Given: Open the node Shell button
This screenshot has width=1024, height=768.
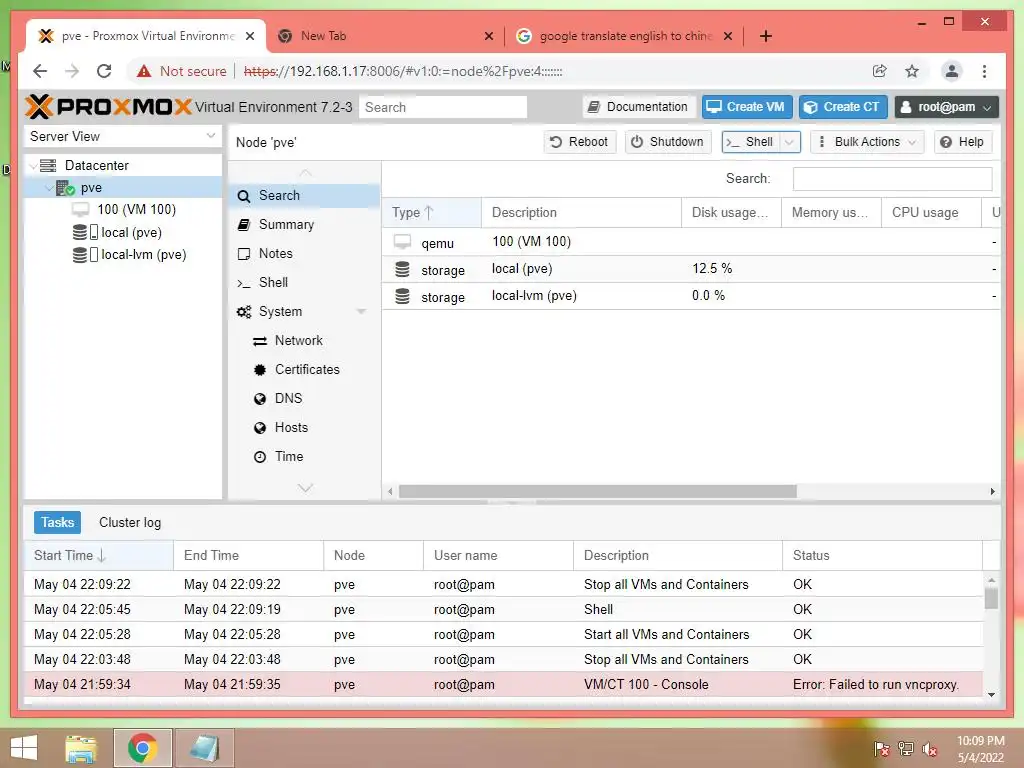Looking at the screenshot, I should coord(751,142).
